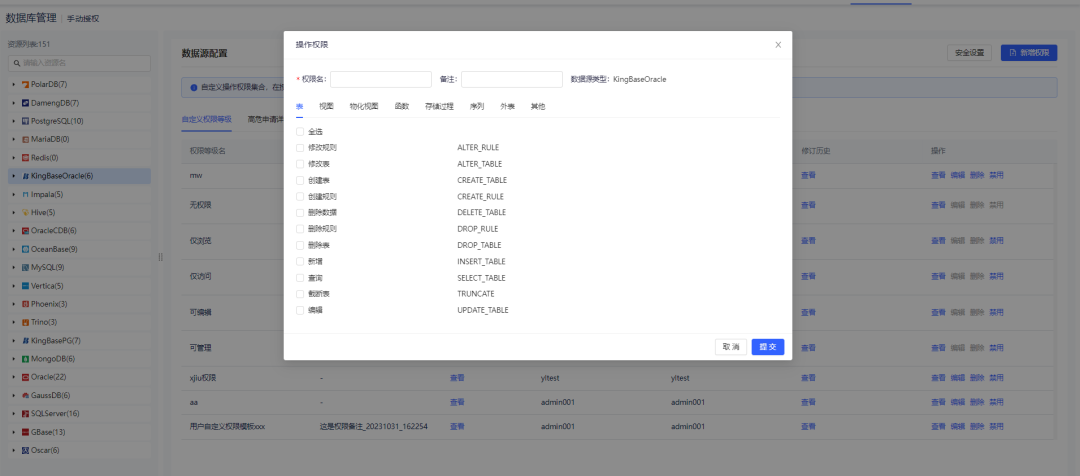Image resolution: width=1080 pixels, height=476 pixels.
Task: Click the search magnifier icon in resource filter
Action: 17,63
